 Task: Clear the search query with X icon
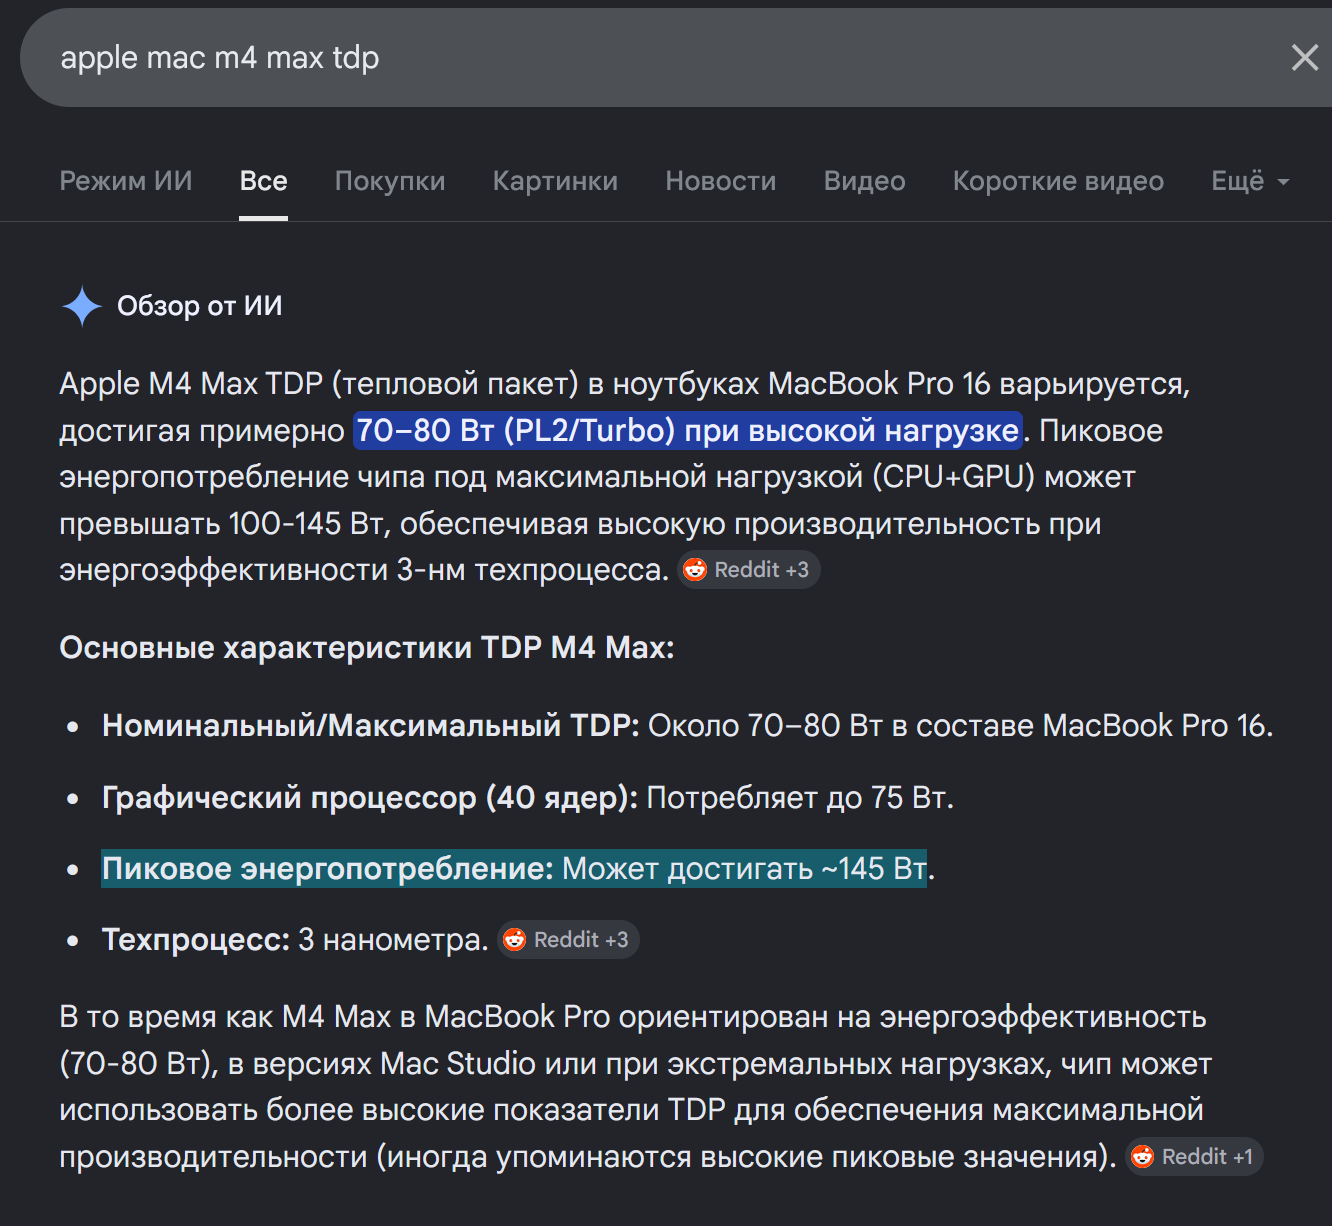point(1304,57)
